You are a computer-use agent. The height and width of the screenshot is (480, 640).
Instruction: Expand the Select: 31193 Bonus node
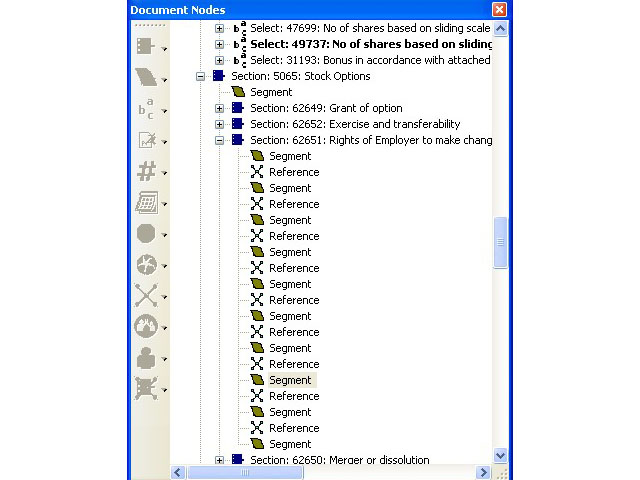pos(219,60)
